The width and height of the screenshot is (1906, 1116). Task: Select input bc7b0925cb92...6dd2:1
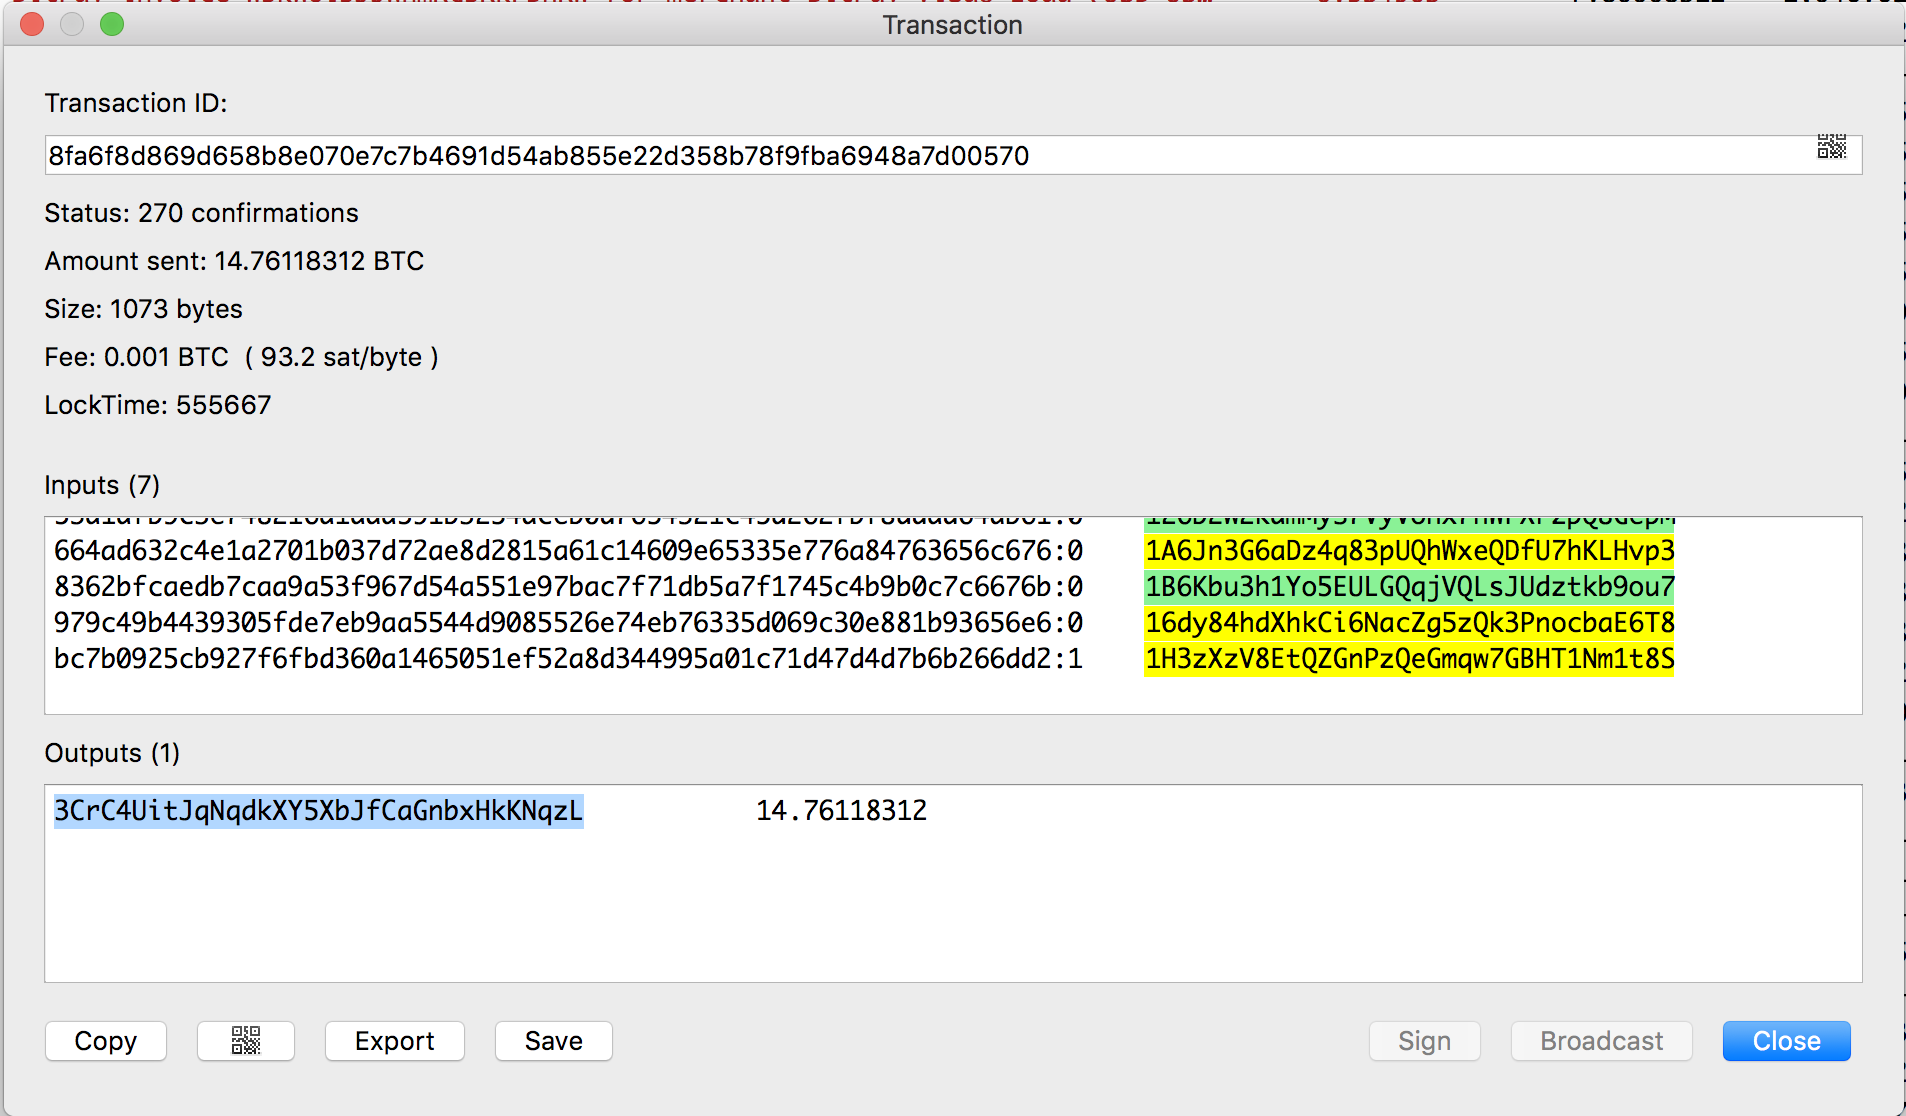point(568,659)
